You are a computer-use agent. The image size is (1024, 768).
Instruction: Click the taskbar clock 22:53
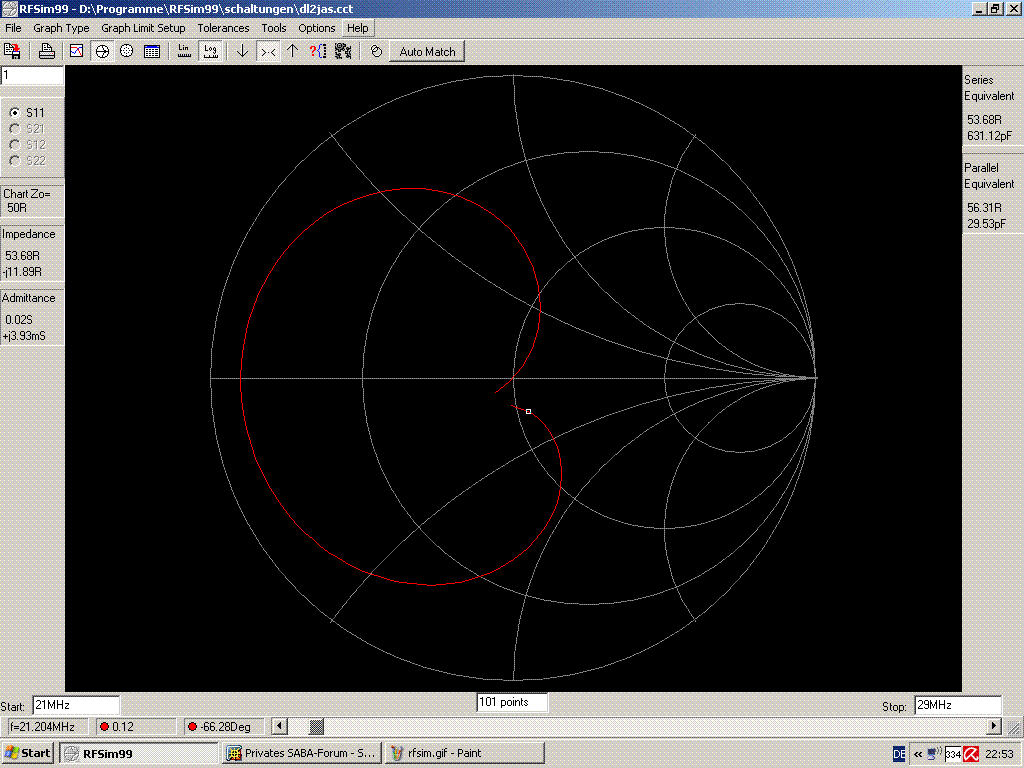tap(999, 754)
